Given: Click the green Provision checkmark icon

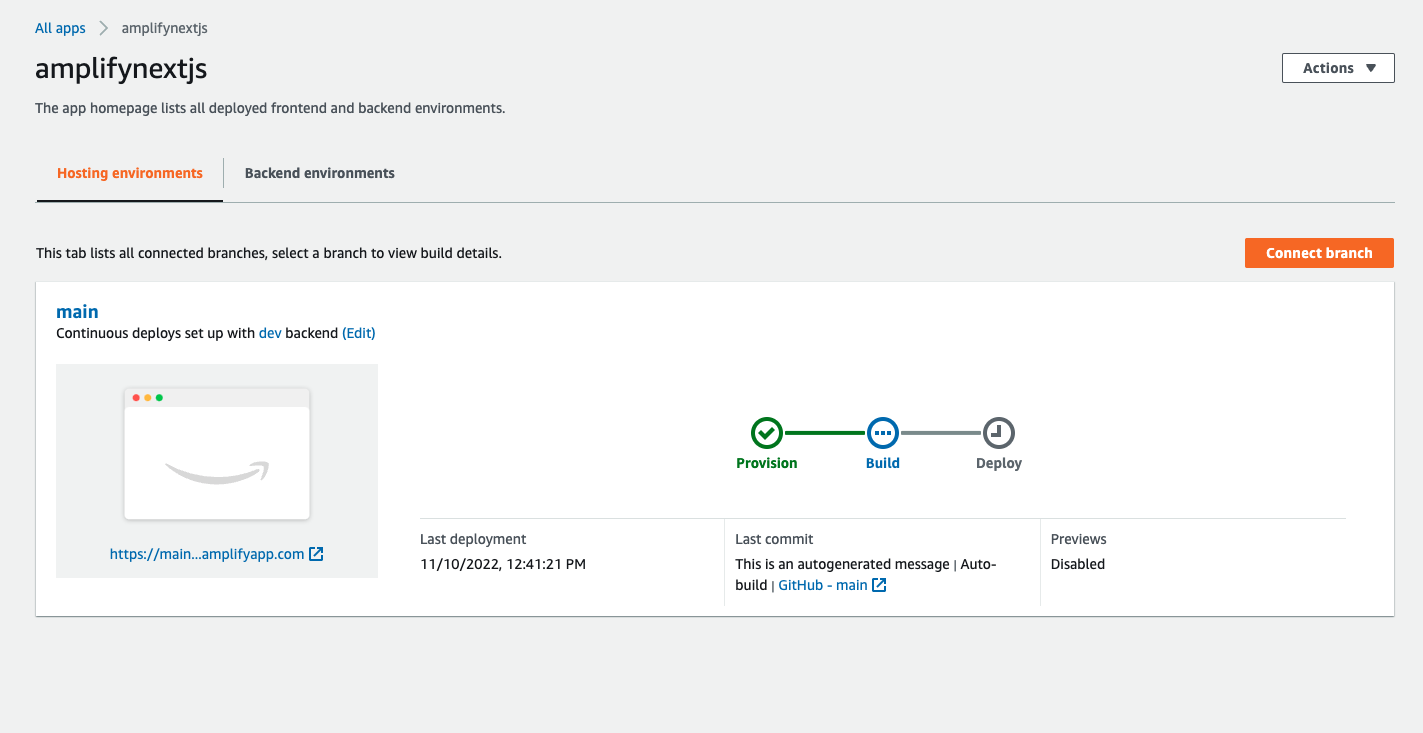Looking at the screenshot, I should [767, 433].
